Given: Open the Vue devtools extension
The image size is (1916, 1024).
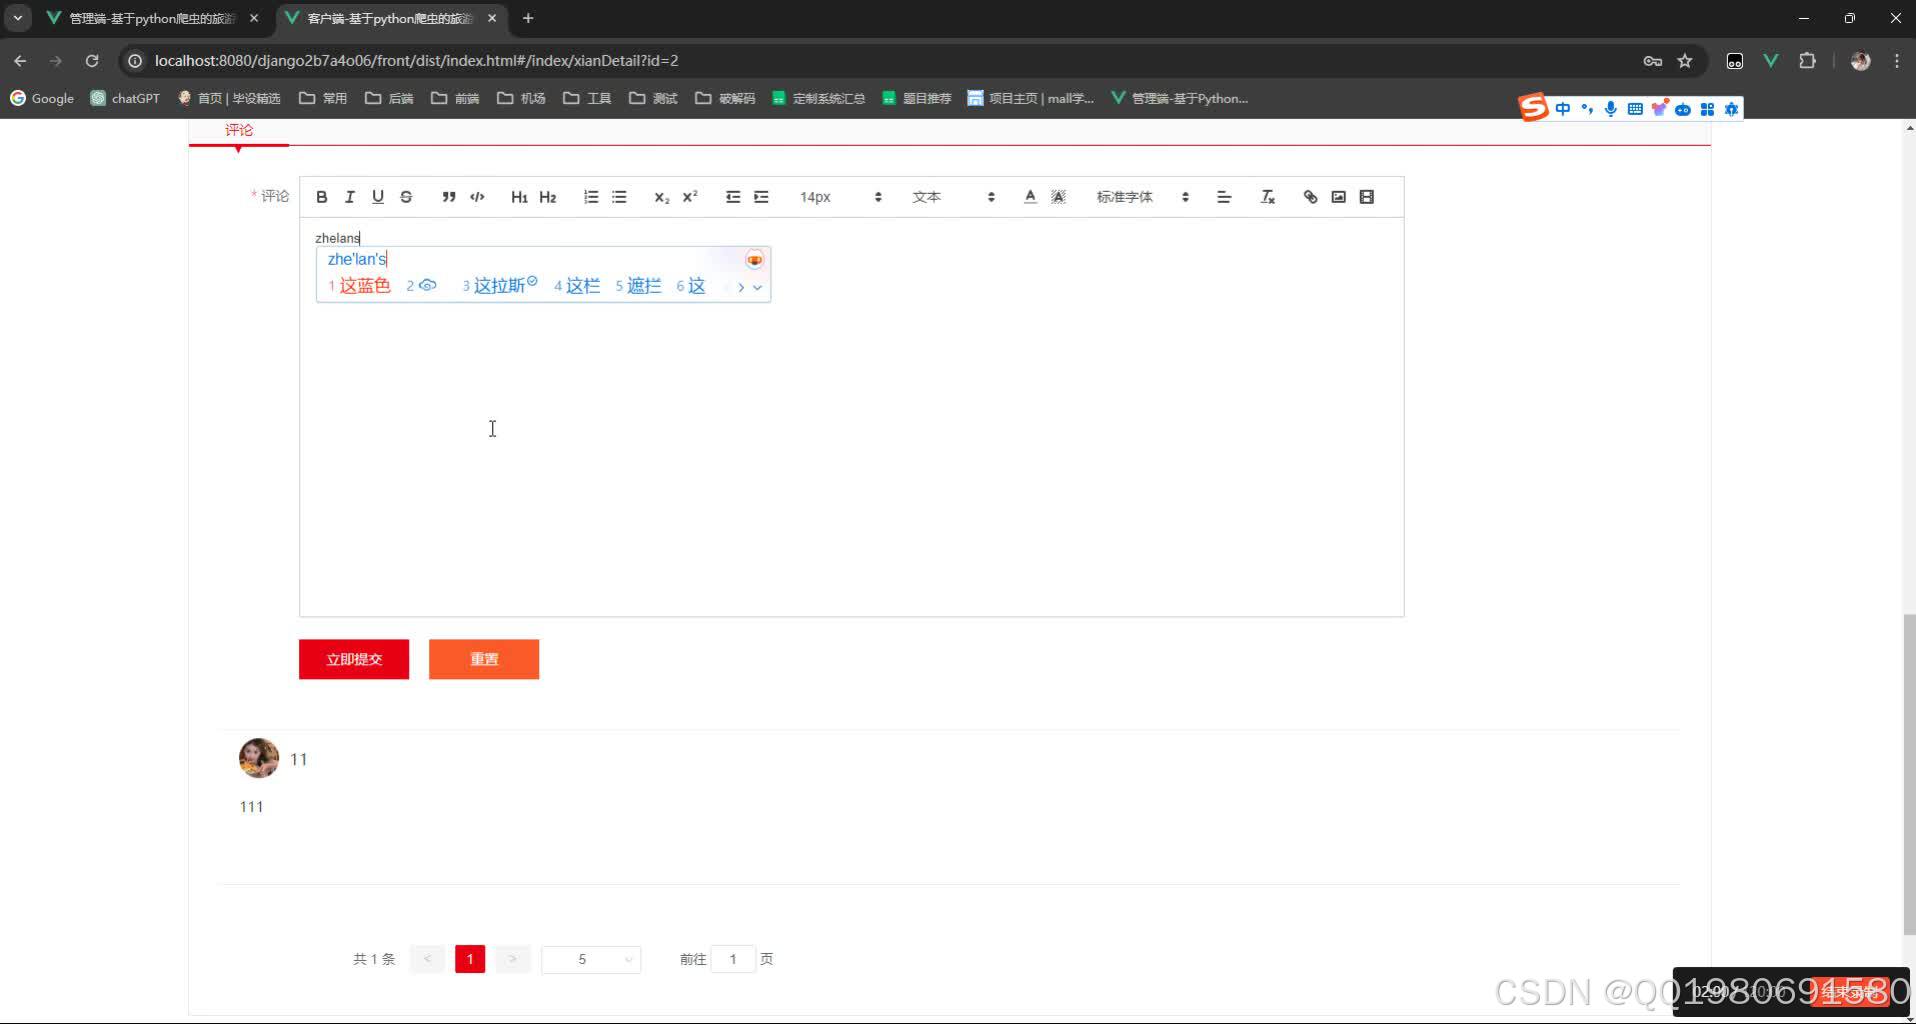Looking at the screenshot, I should coord(1771,61).
